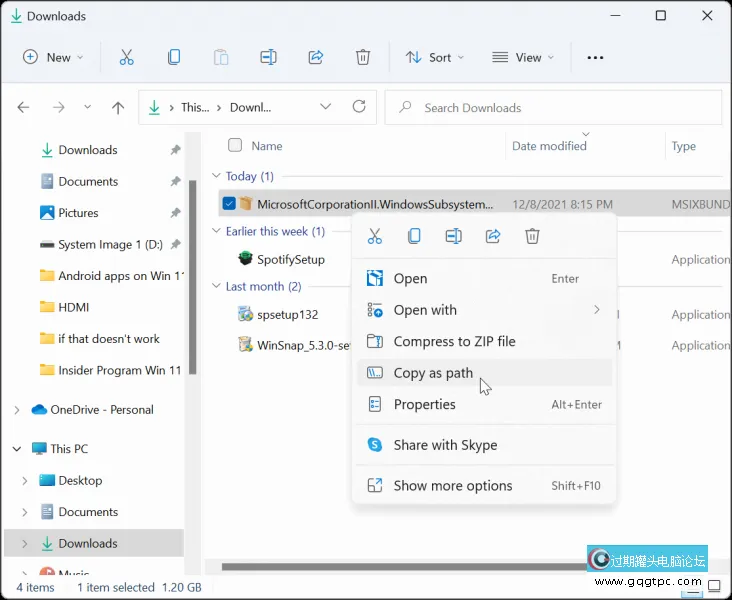The image size is (732, 600).
Task: Click the New button in the toolbar
Action: pos(53,58)
